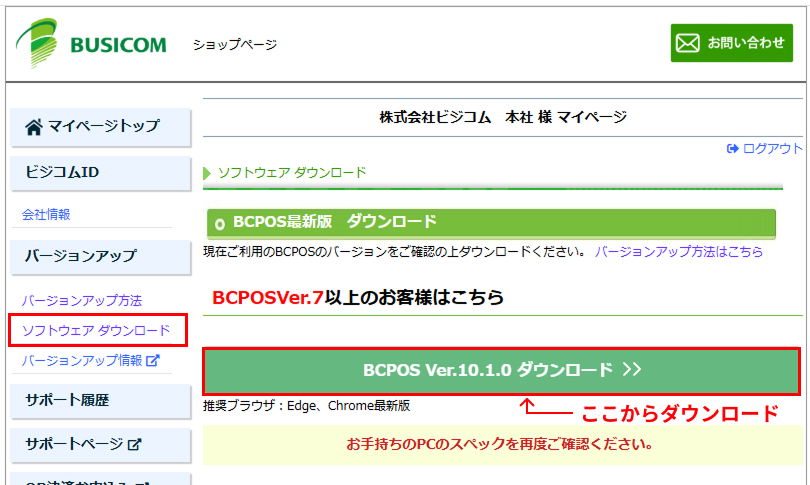This screenshot has width=810, height=485.
Task: Click the BUSICOM logo
Action: 90,44
